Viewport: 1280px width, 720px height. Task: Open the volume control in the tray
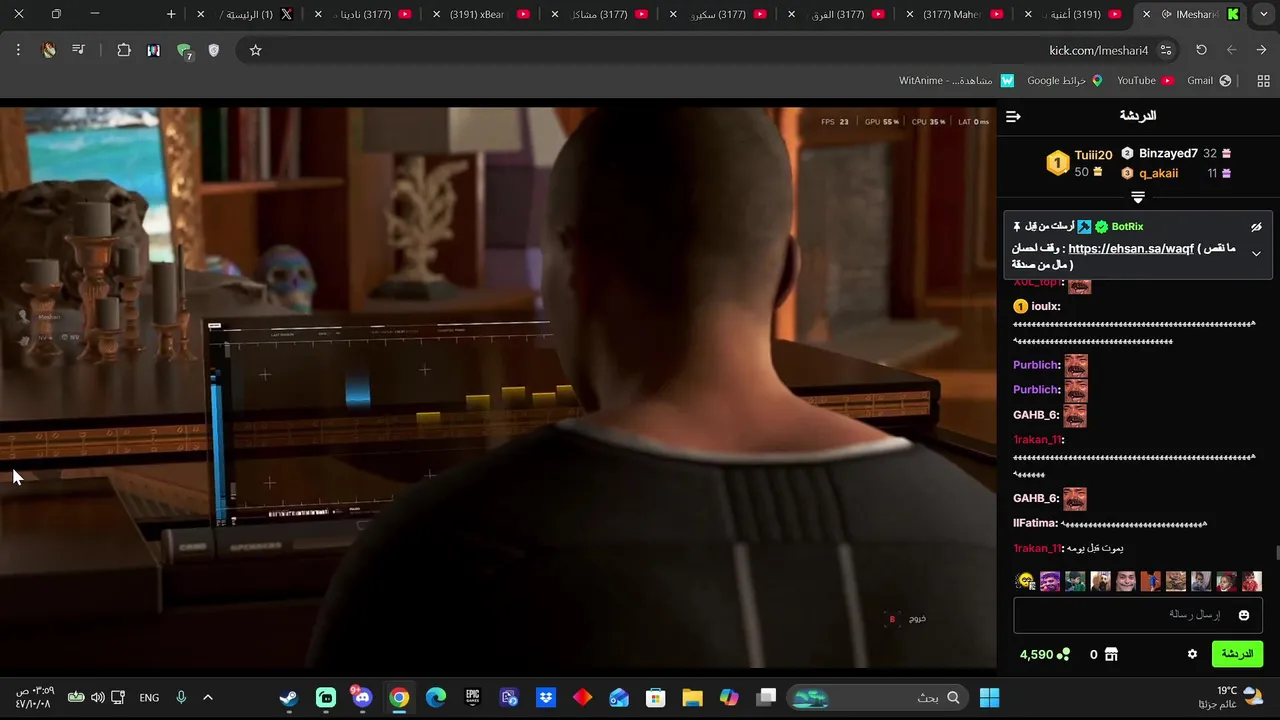click(x=97, y=697)
